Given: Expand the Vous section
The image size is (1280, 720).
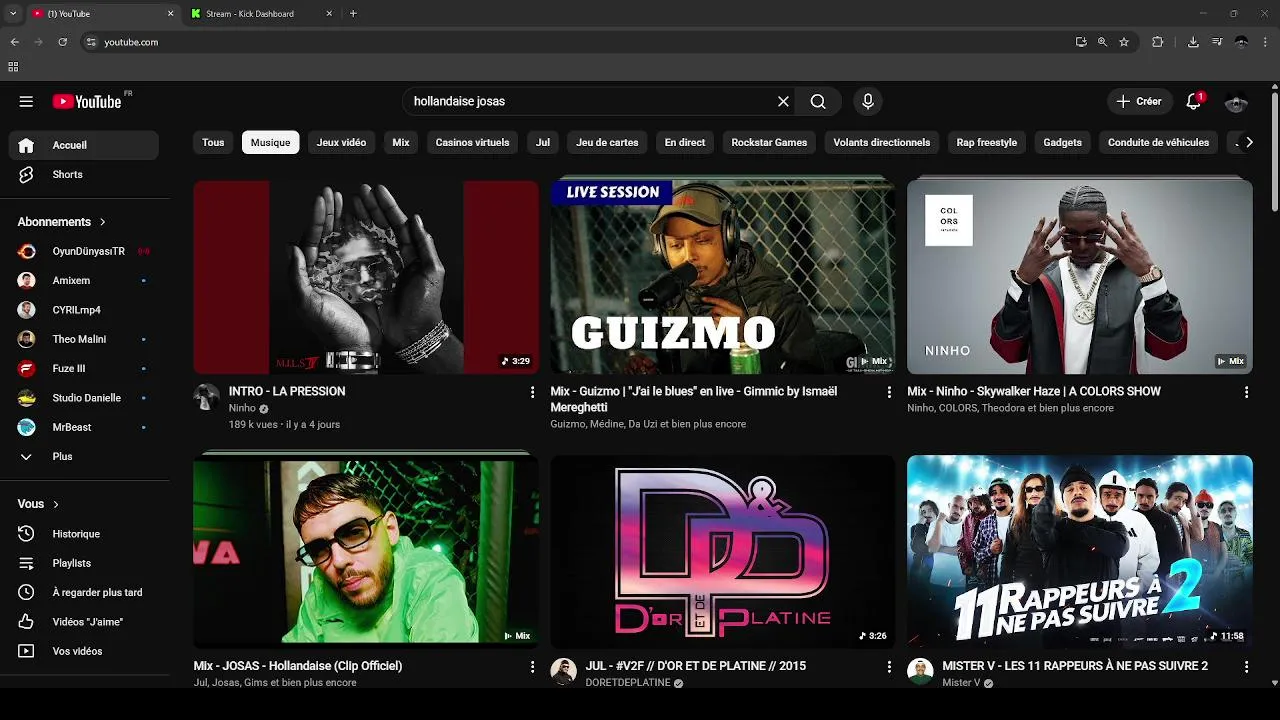Looking at the screenshot, I should click(38, 504).
